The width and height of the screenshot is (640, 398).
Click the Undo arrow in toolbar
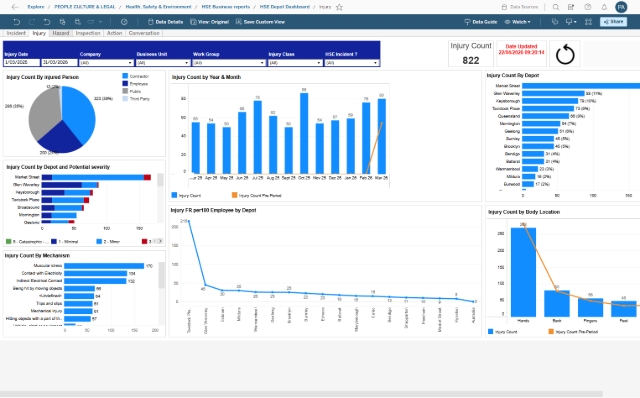click(x=17, y=22)
